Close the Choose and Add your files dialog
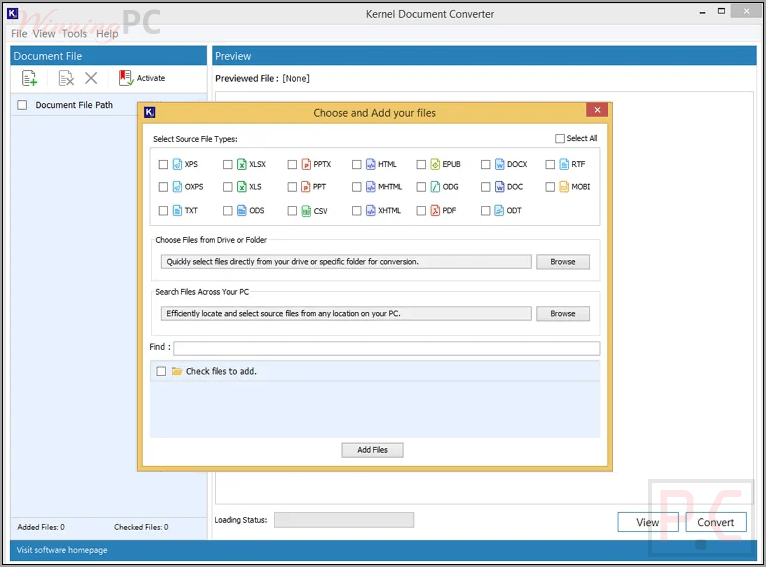Image resolution: width=766 pixels, height=567 pixels. coord(597,110)
